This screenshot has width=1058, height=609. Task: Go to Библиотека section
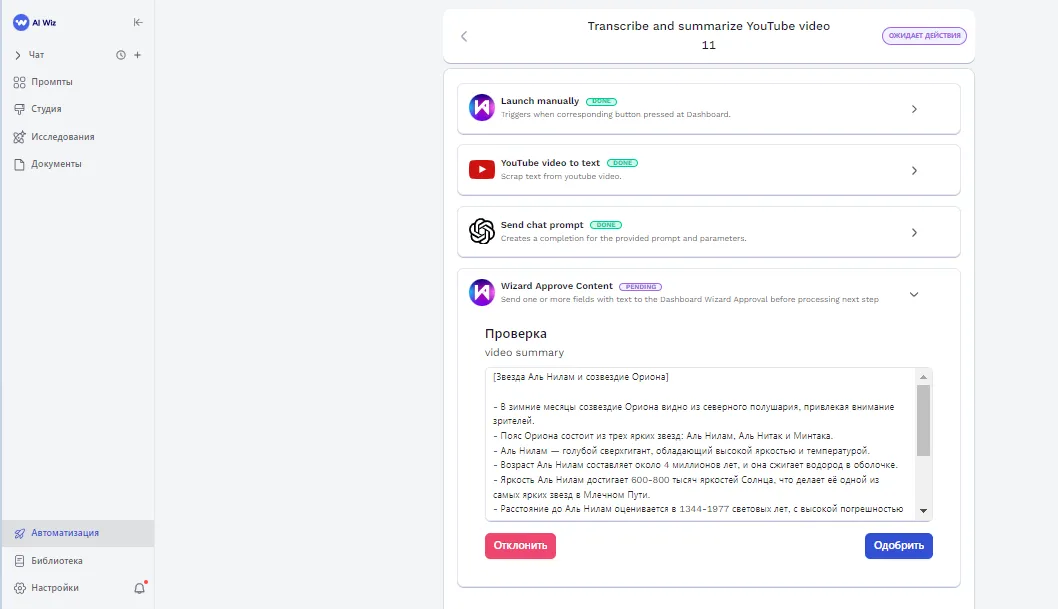[x=56, y=561]
